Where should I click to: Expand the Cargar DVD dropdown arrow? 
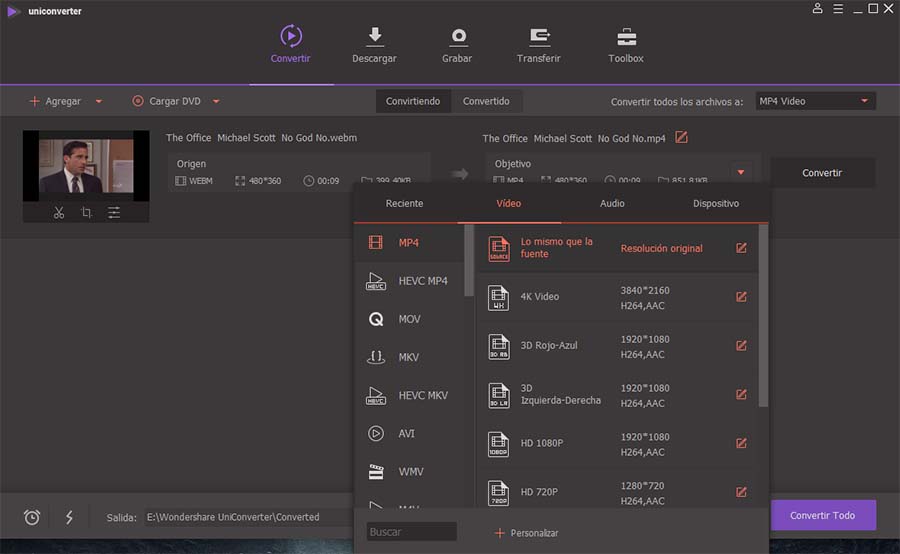216,102
